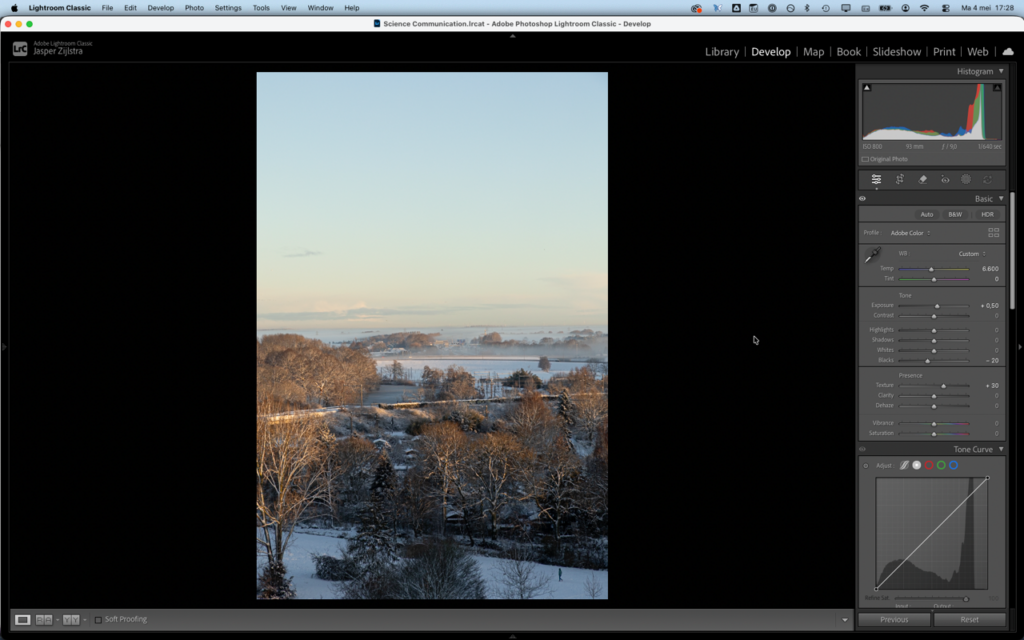Click the Reset button
Screen dimensions: 1024x640
pos(969,620)
